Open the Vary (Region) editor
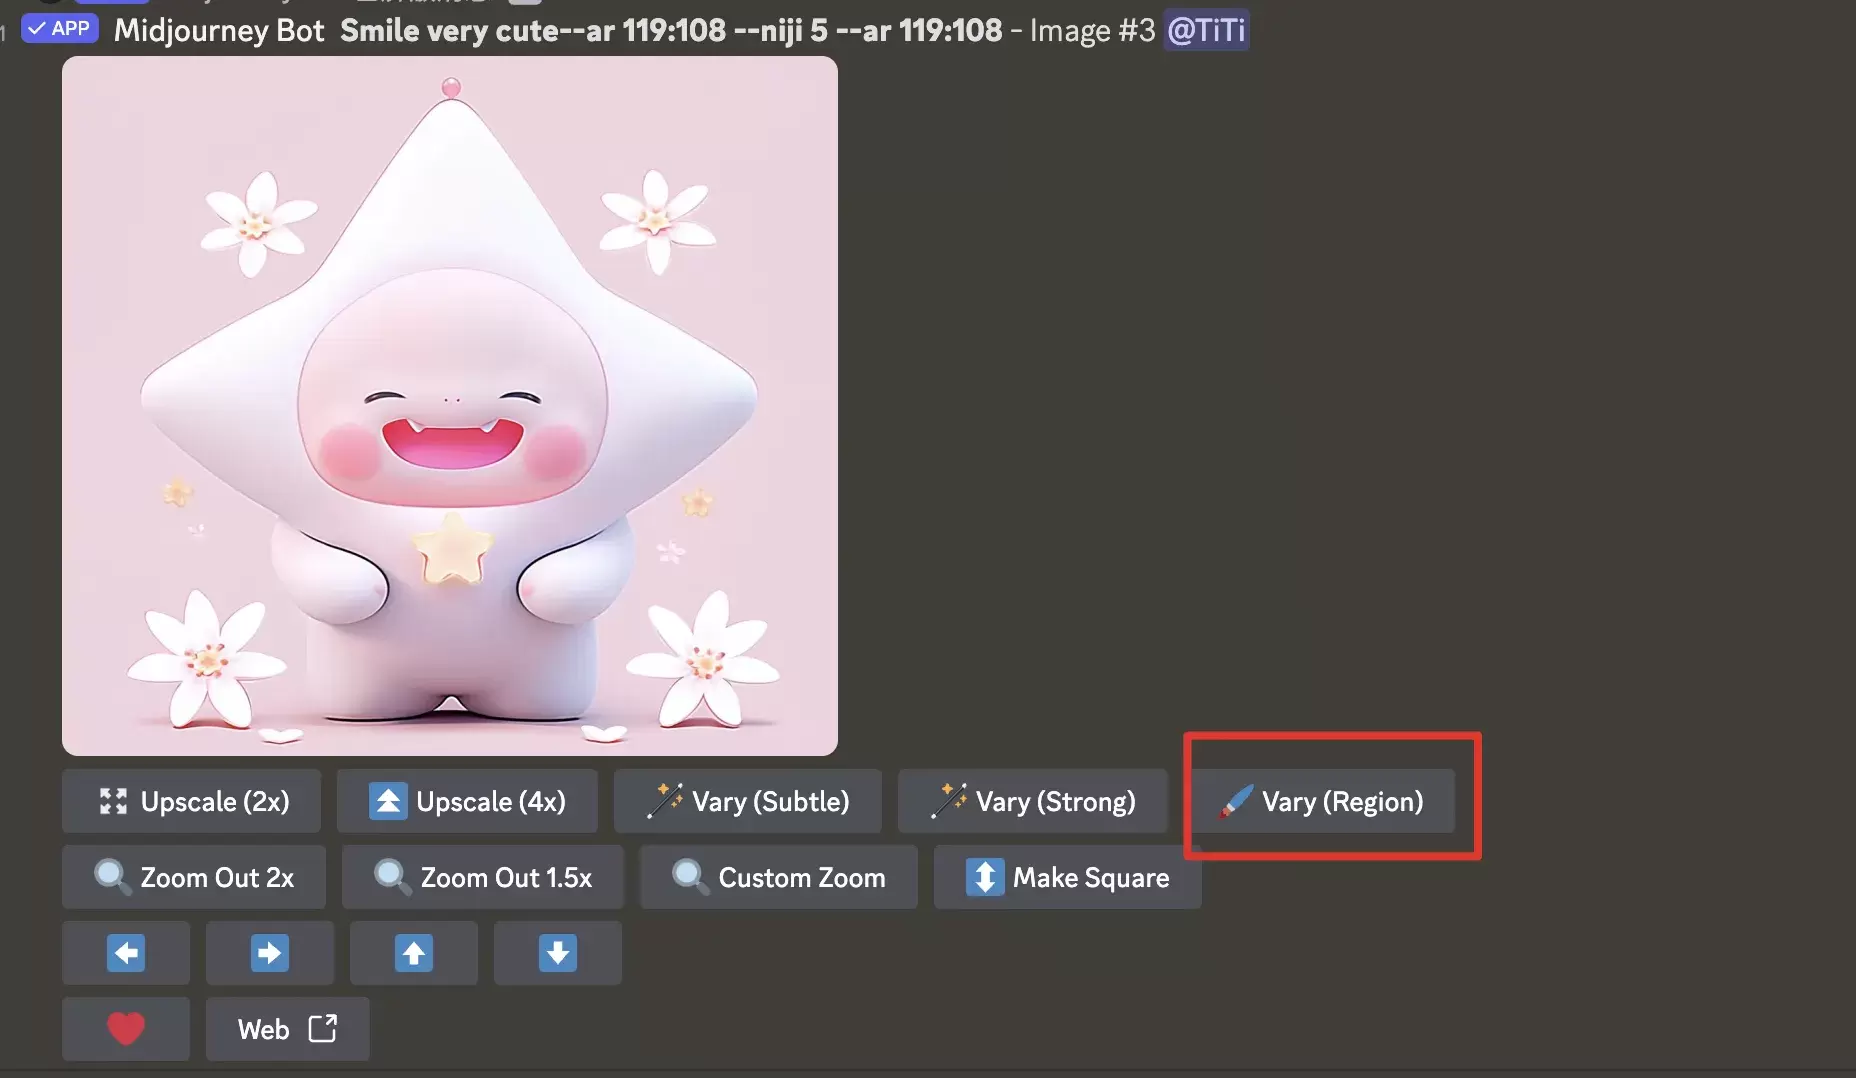Image resolution: width=1856 pixels, height=1078 pixels. point(1320,801)
